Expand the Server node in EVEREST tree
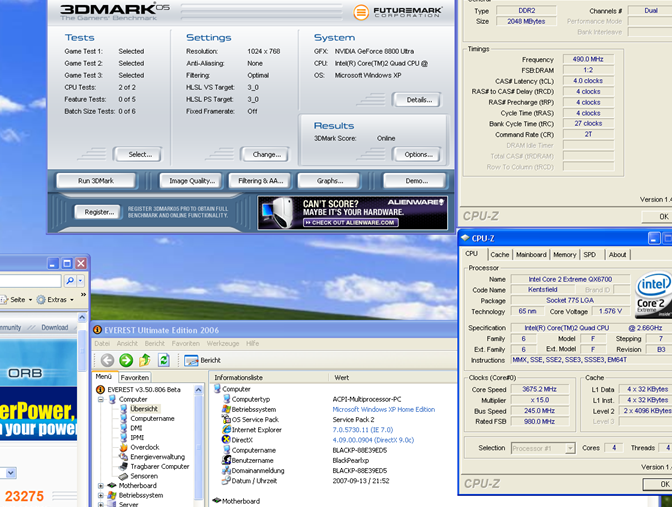672x507 pixels. click(x=101, y=504)
